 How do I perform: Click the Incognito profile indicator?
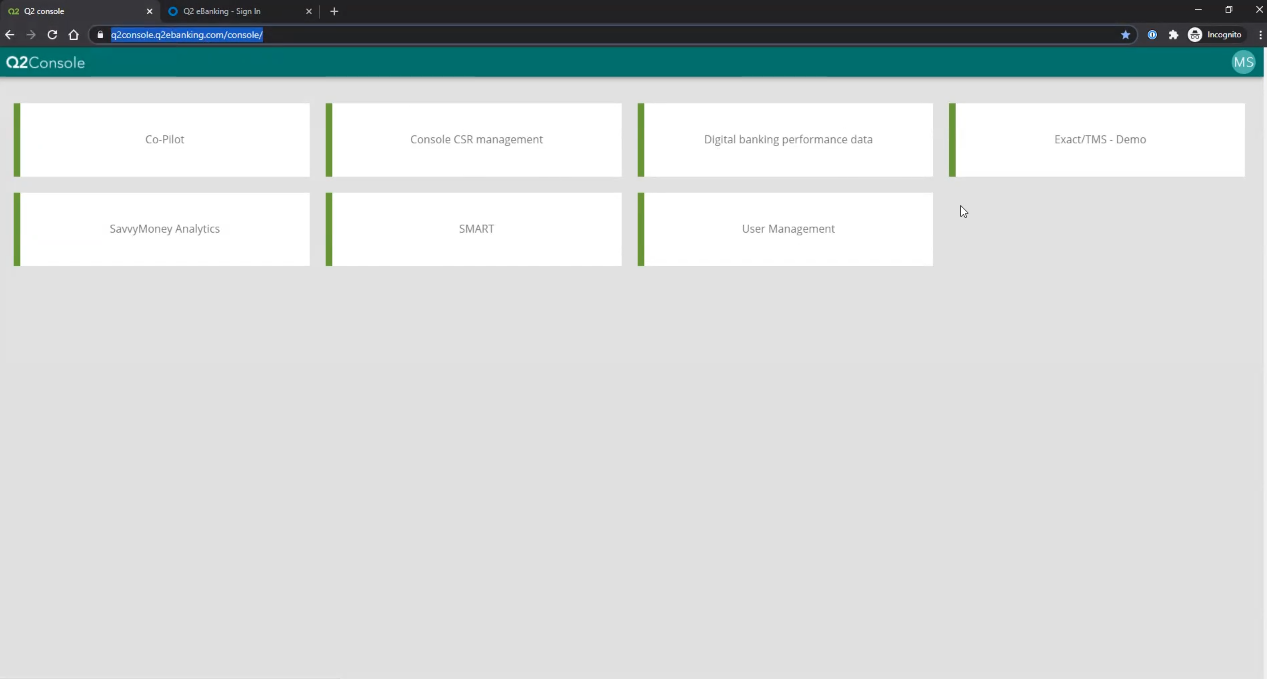[1215, 35]
